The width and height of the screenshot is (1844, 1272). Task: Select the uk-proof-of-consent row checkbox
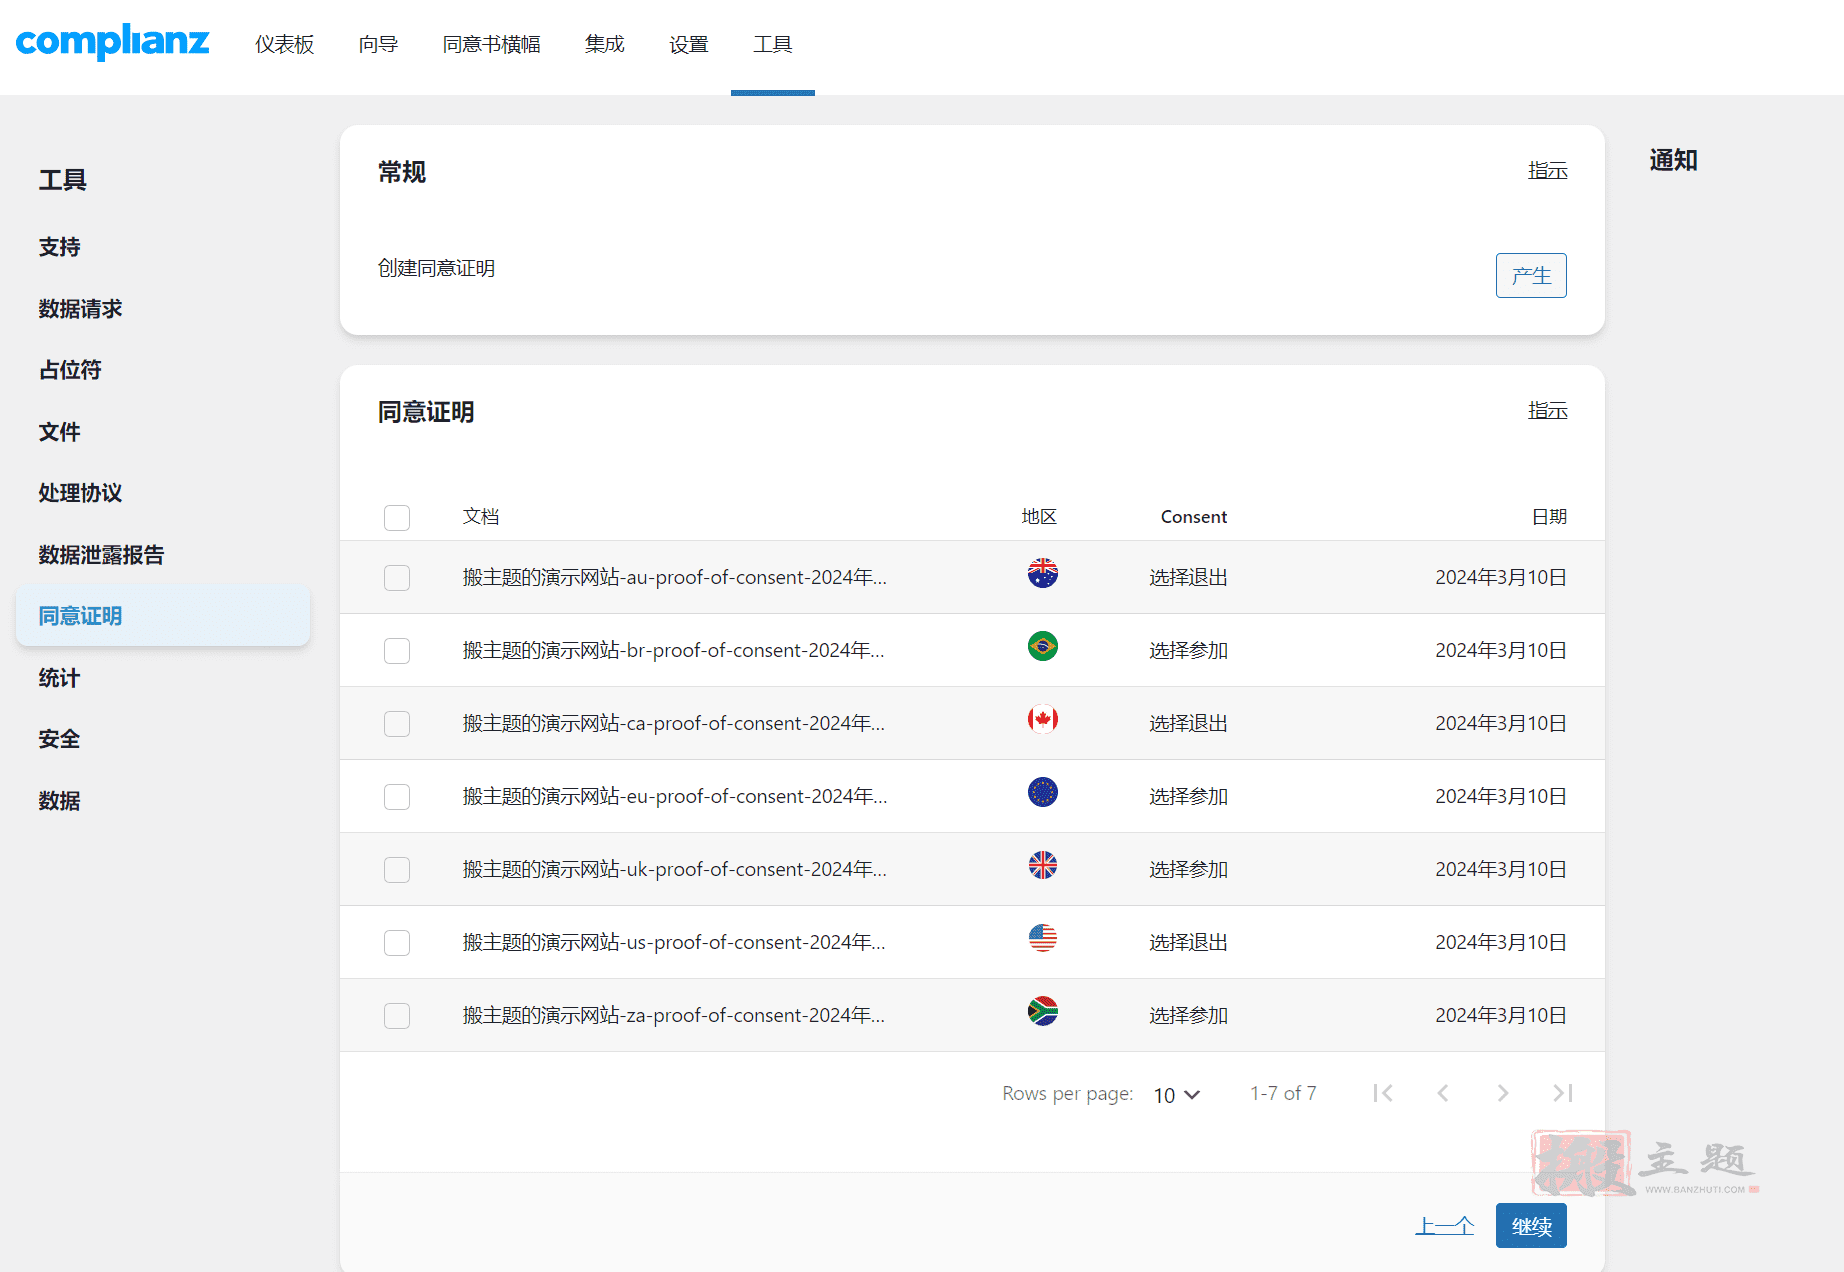pyautogui.click(x=397, y=869)
